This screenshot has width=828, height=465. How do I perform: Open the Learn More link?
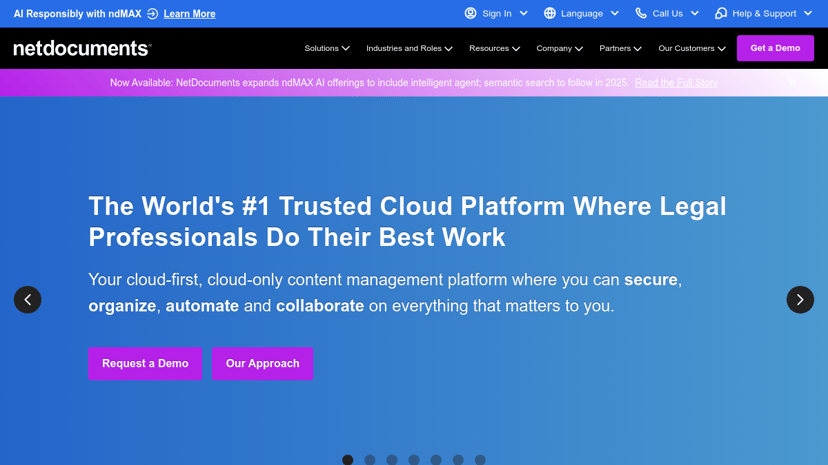point(189,14)
